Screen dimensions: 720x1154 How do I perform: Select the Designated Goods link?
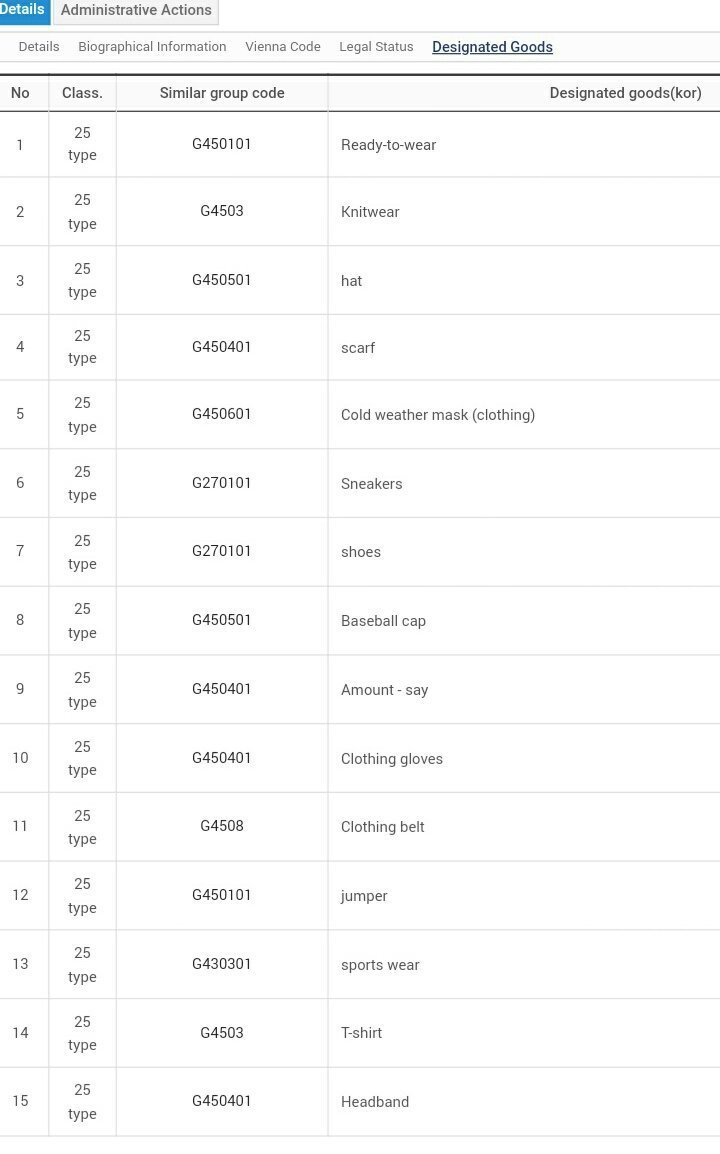click(492, 47)
